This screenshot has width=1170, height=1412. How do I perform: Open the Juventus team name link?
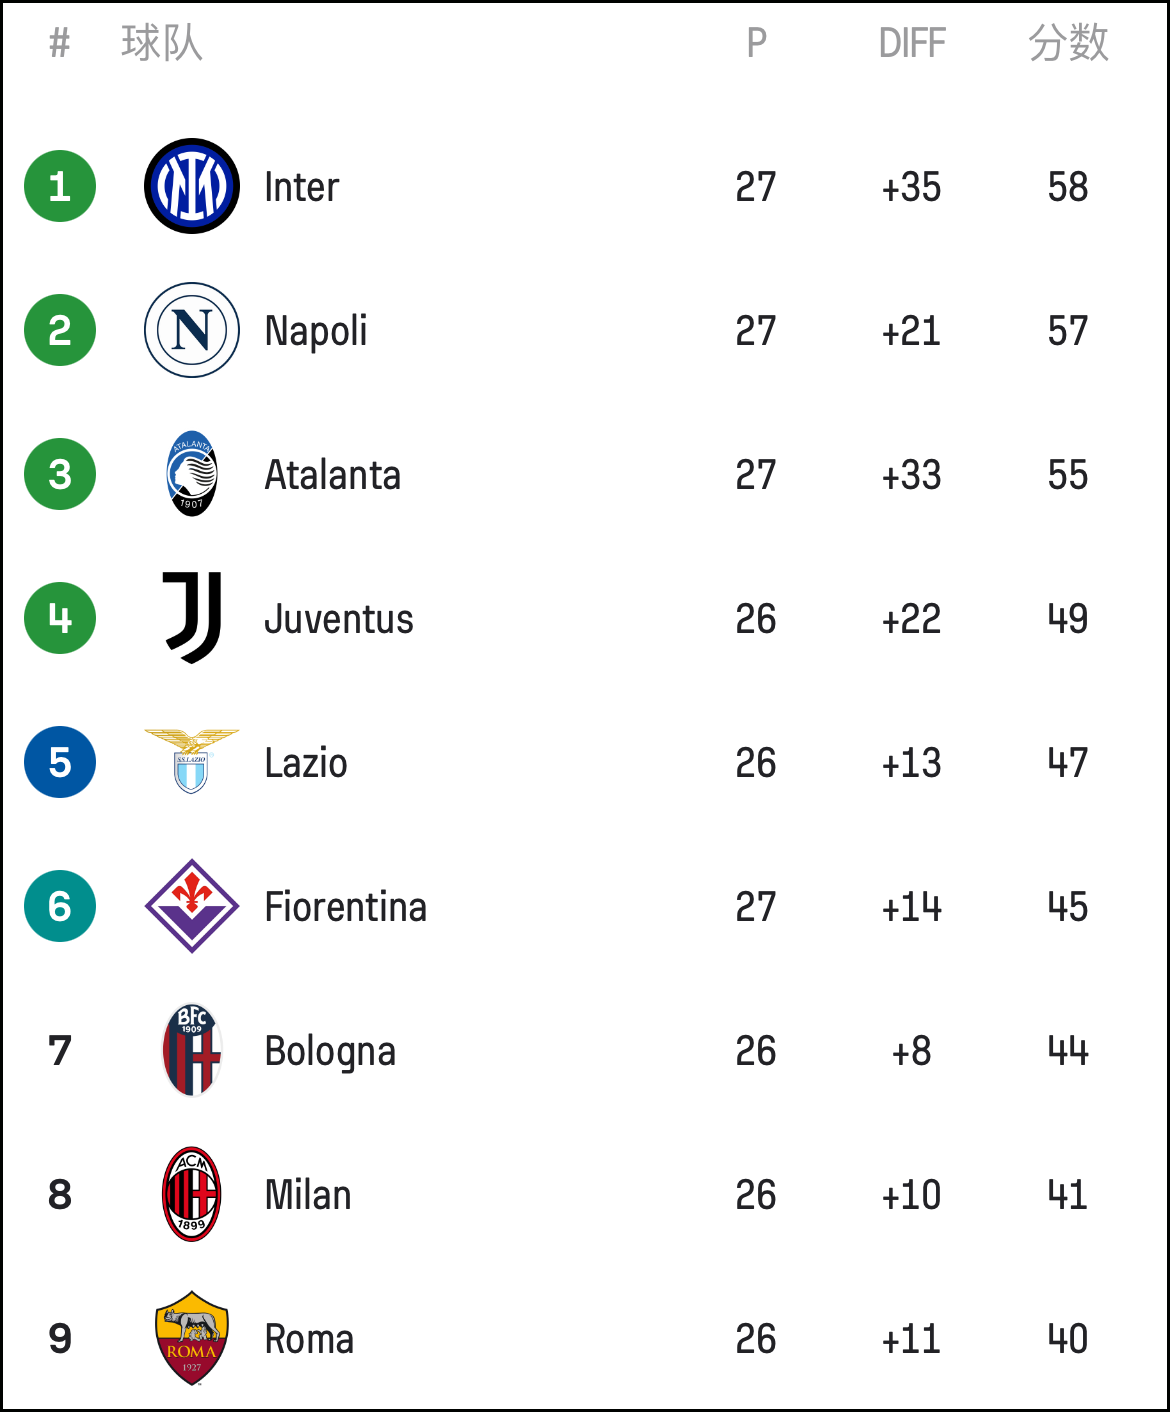[x=339, y=619]
